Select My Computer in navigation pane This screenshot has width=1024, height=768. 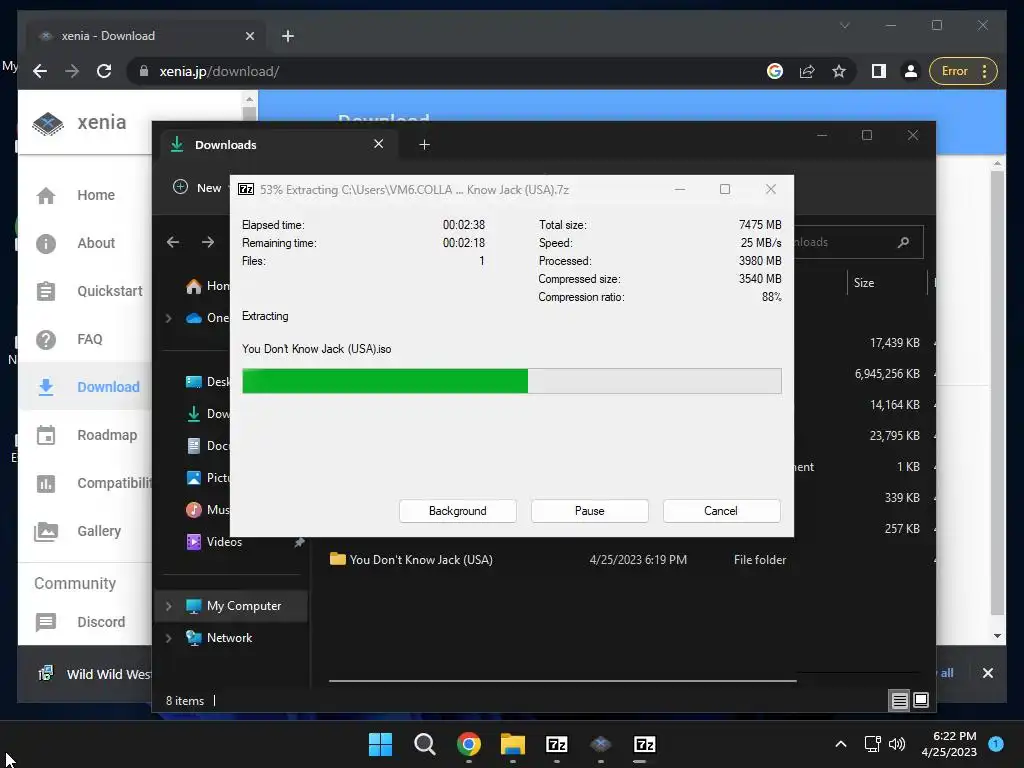tap(231, 606)
